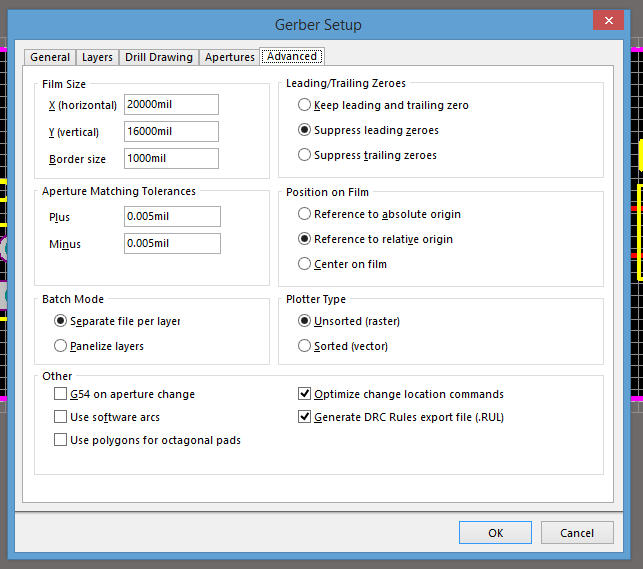Click the Y (vertical) film size field
643x569 pixels.
point(171,132)
